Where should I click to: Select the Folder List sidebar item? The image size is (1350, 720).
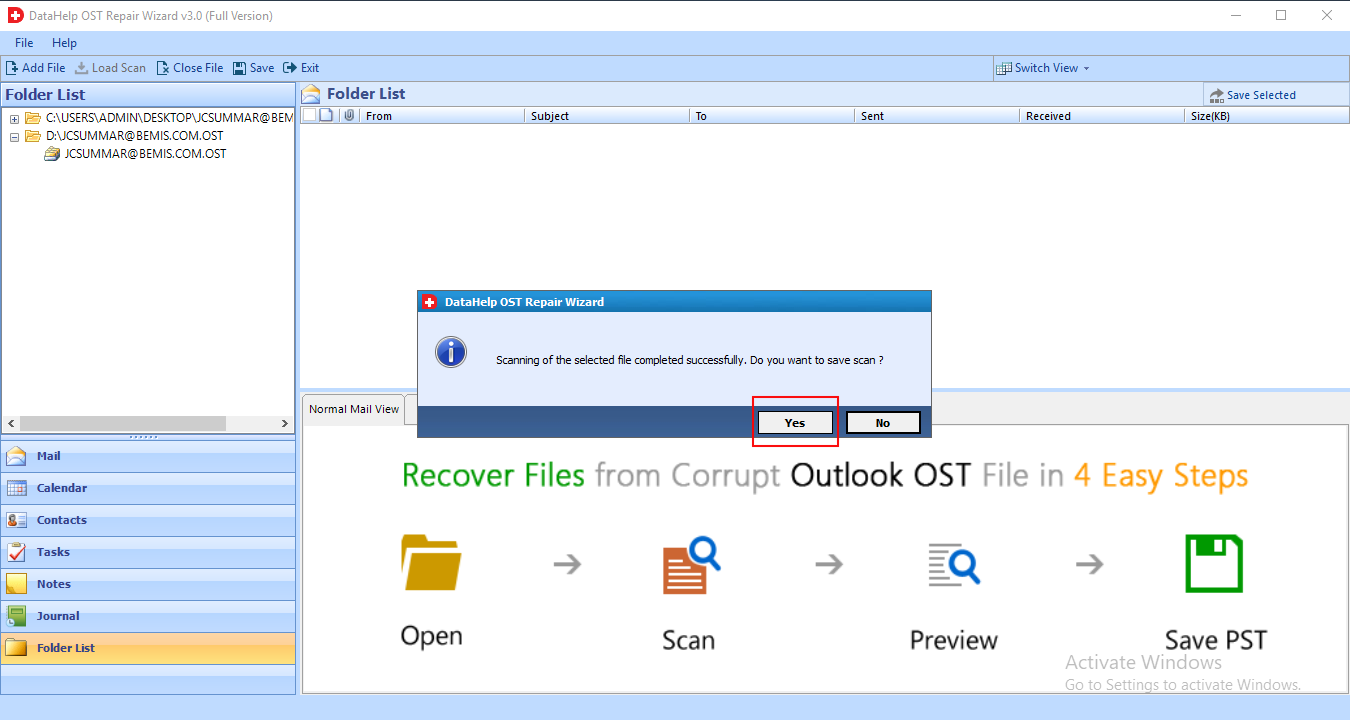tap(148, 648)
